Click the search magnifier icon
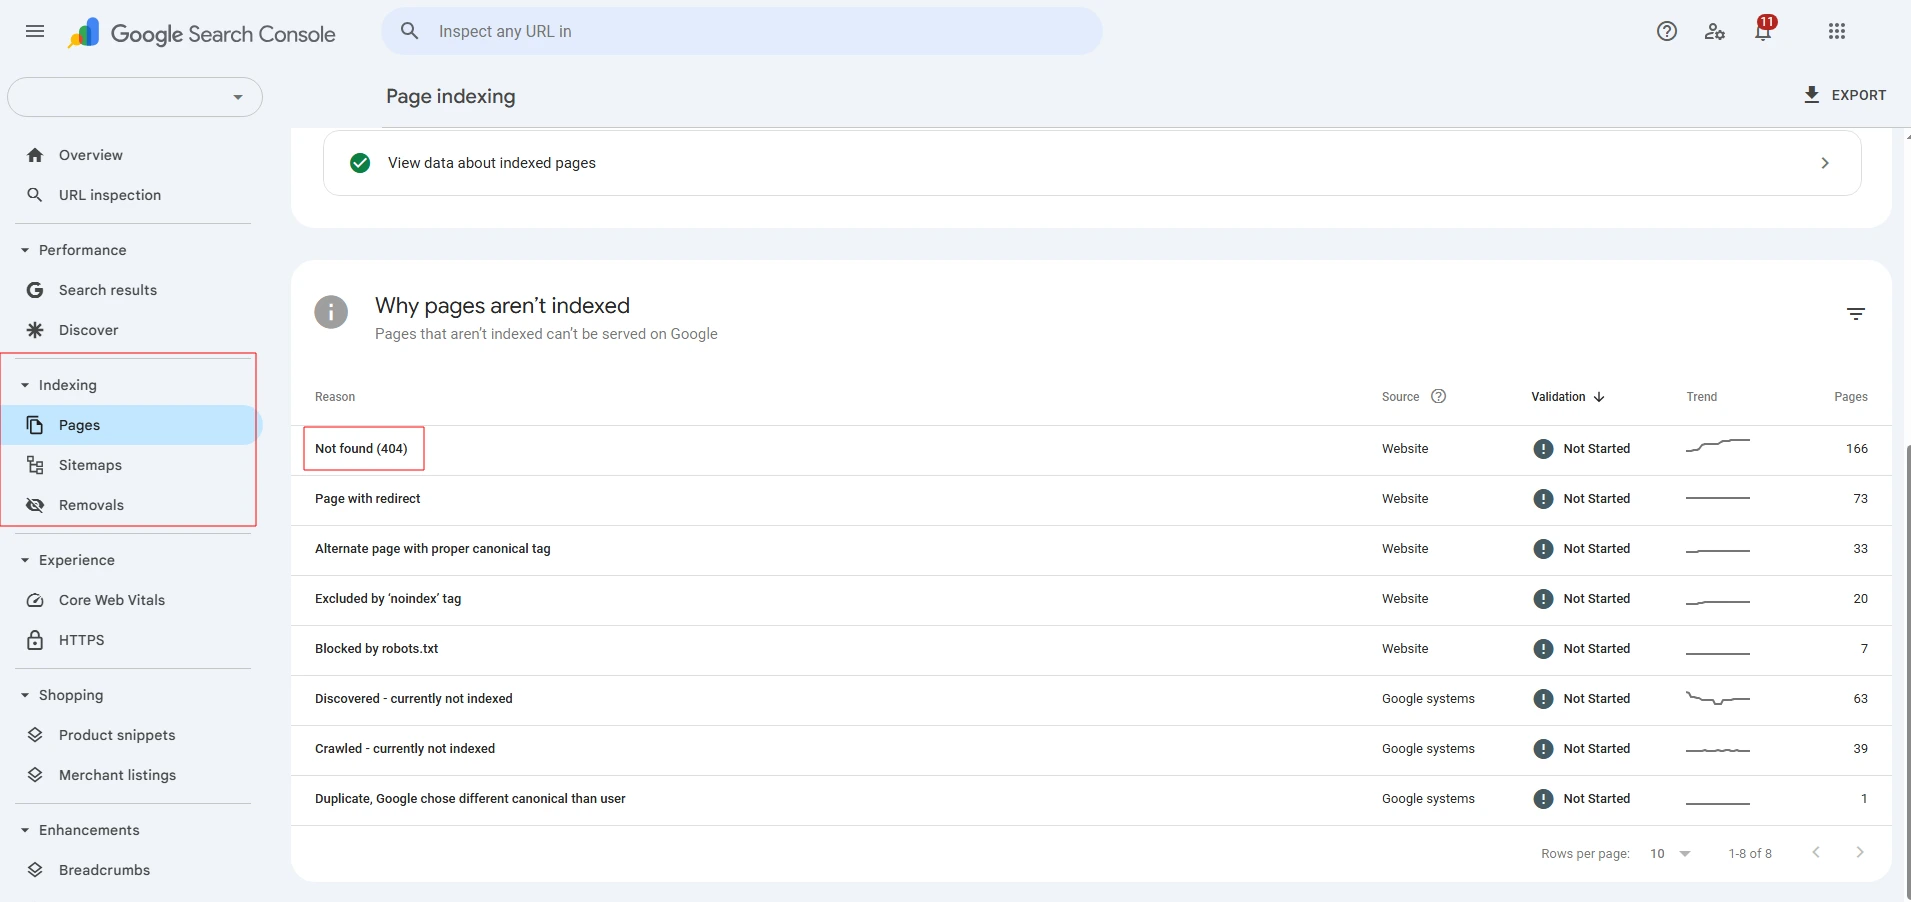 click(x=410, y=31)
